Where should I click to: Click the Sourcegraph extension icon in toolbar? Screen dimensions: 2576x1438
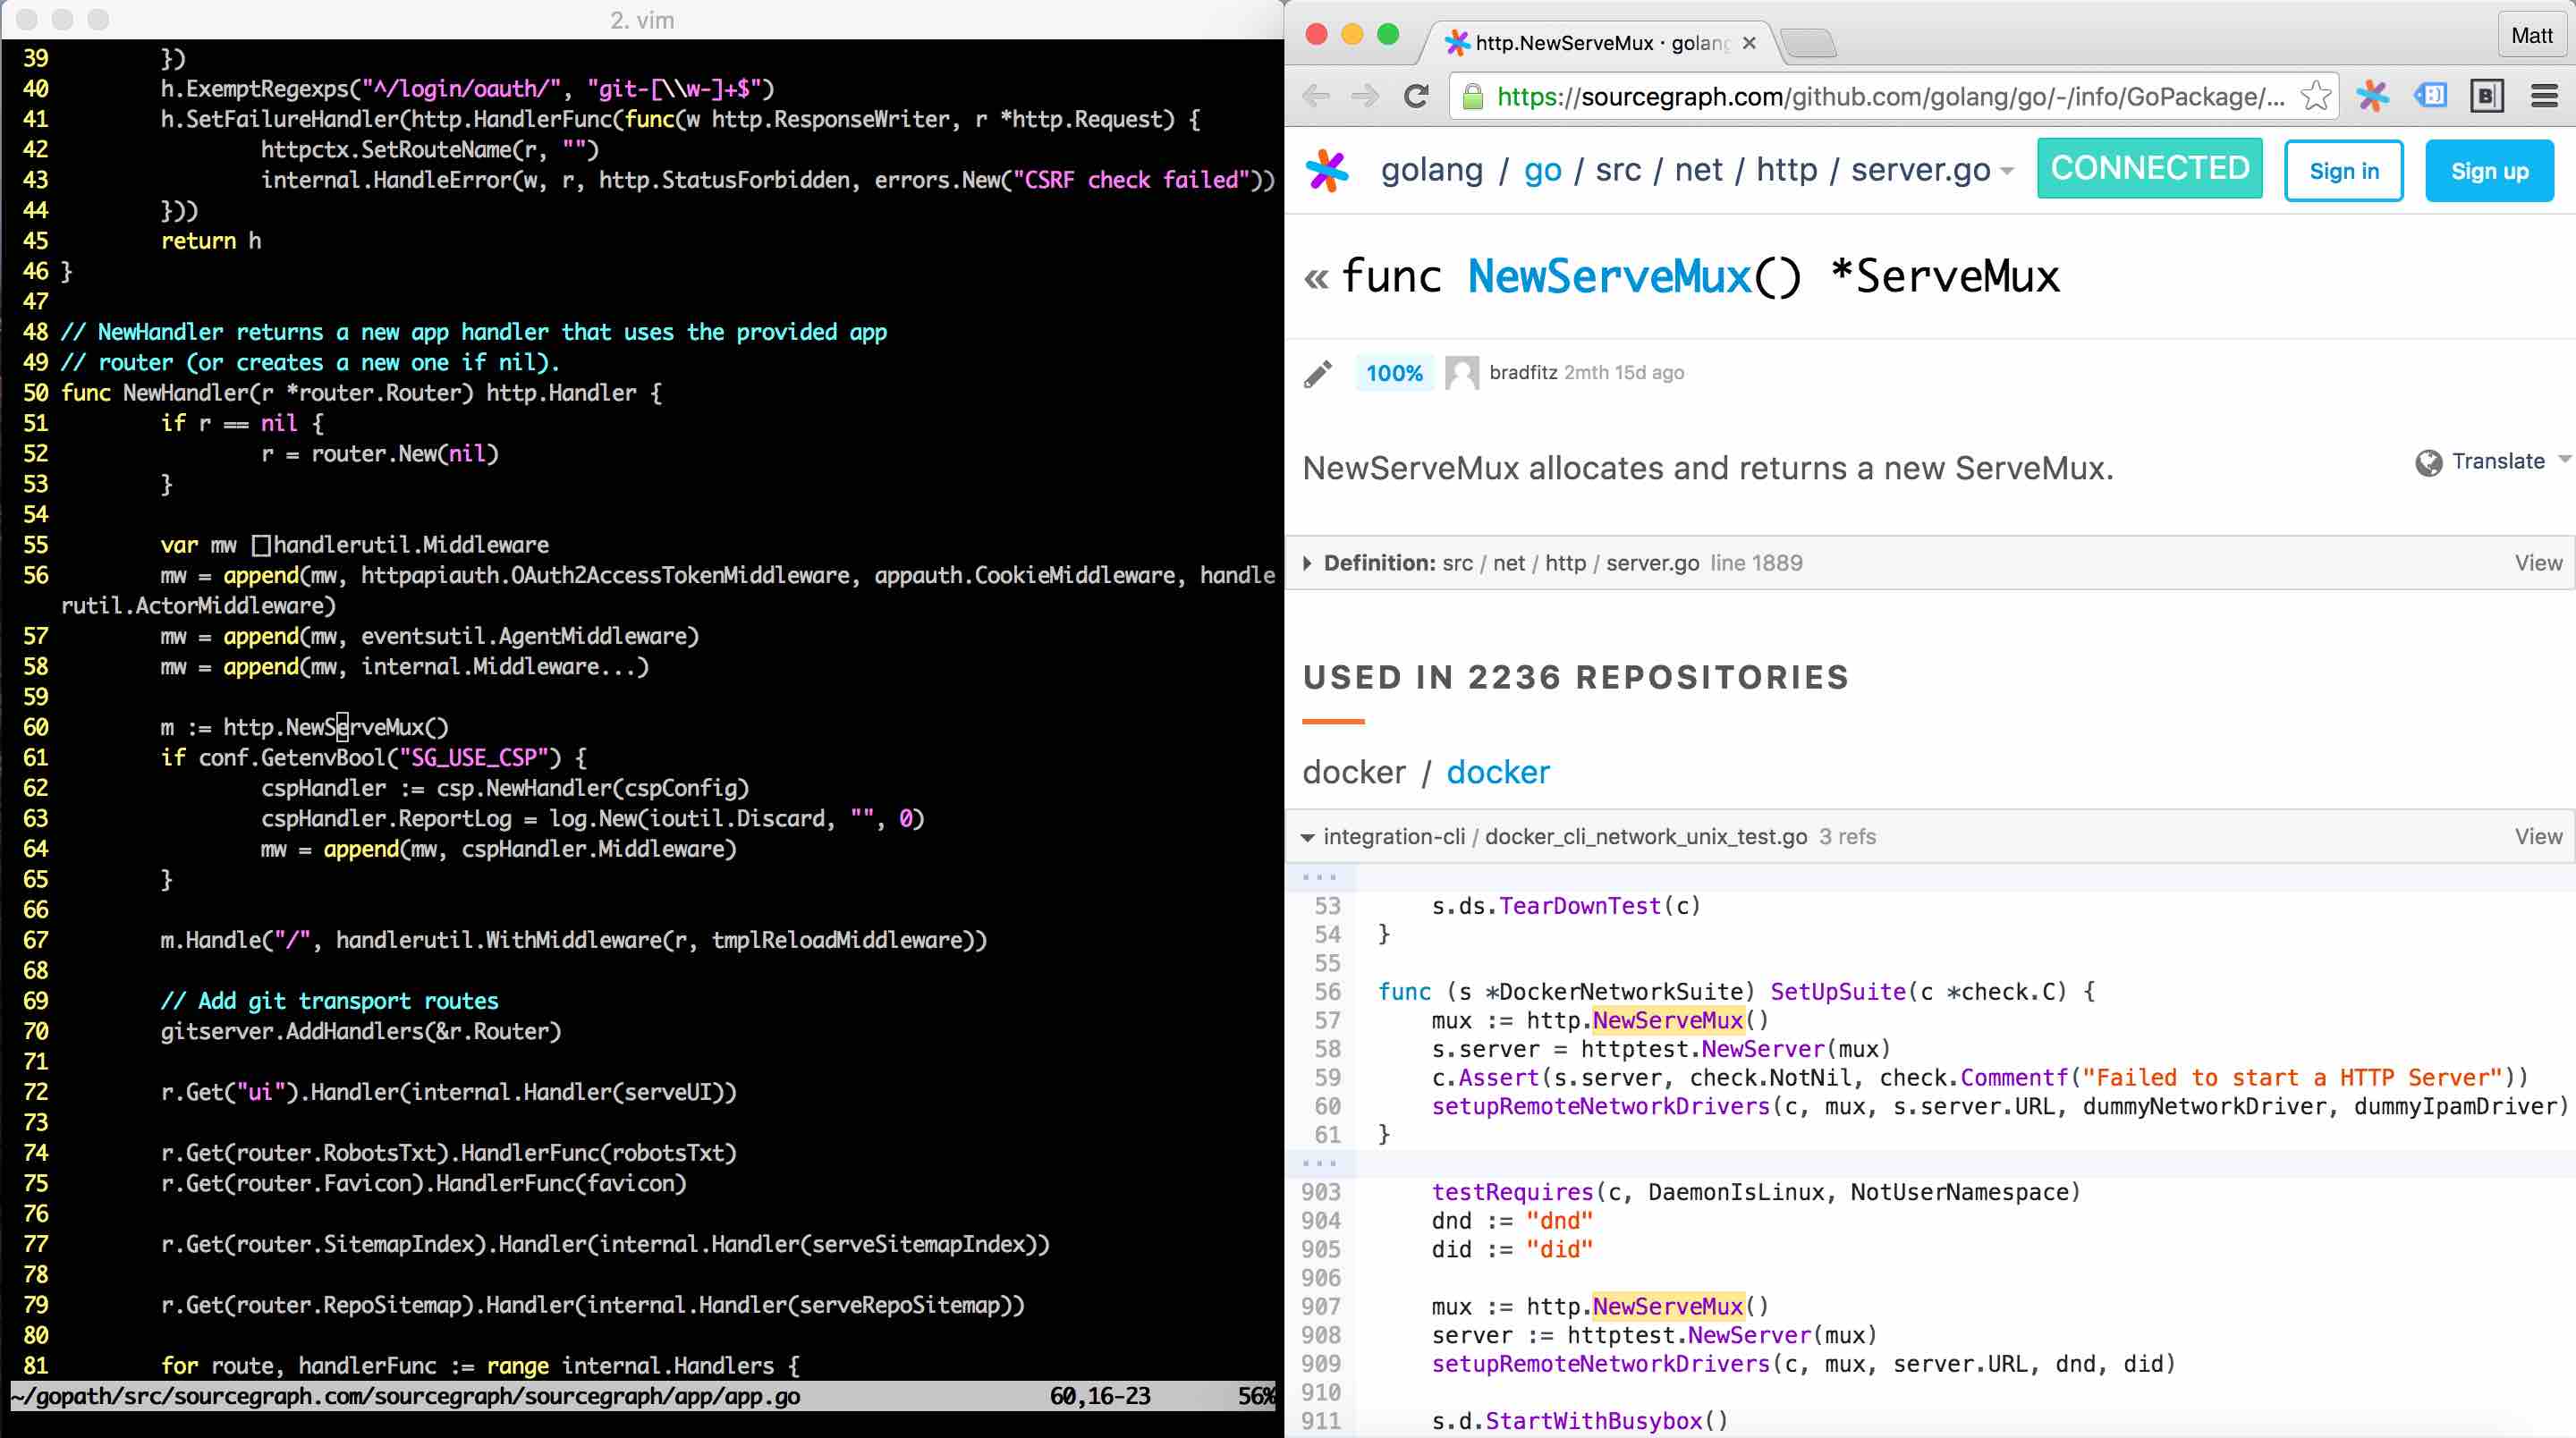pyautogui.click(x=2372, y=96)
